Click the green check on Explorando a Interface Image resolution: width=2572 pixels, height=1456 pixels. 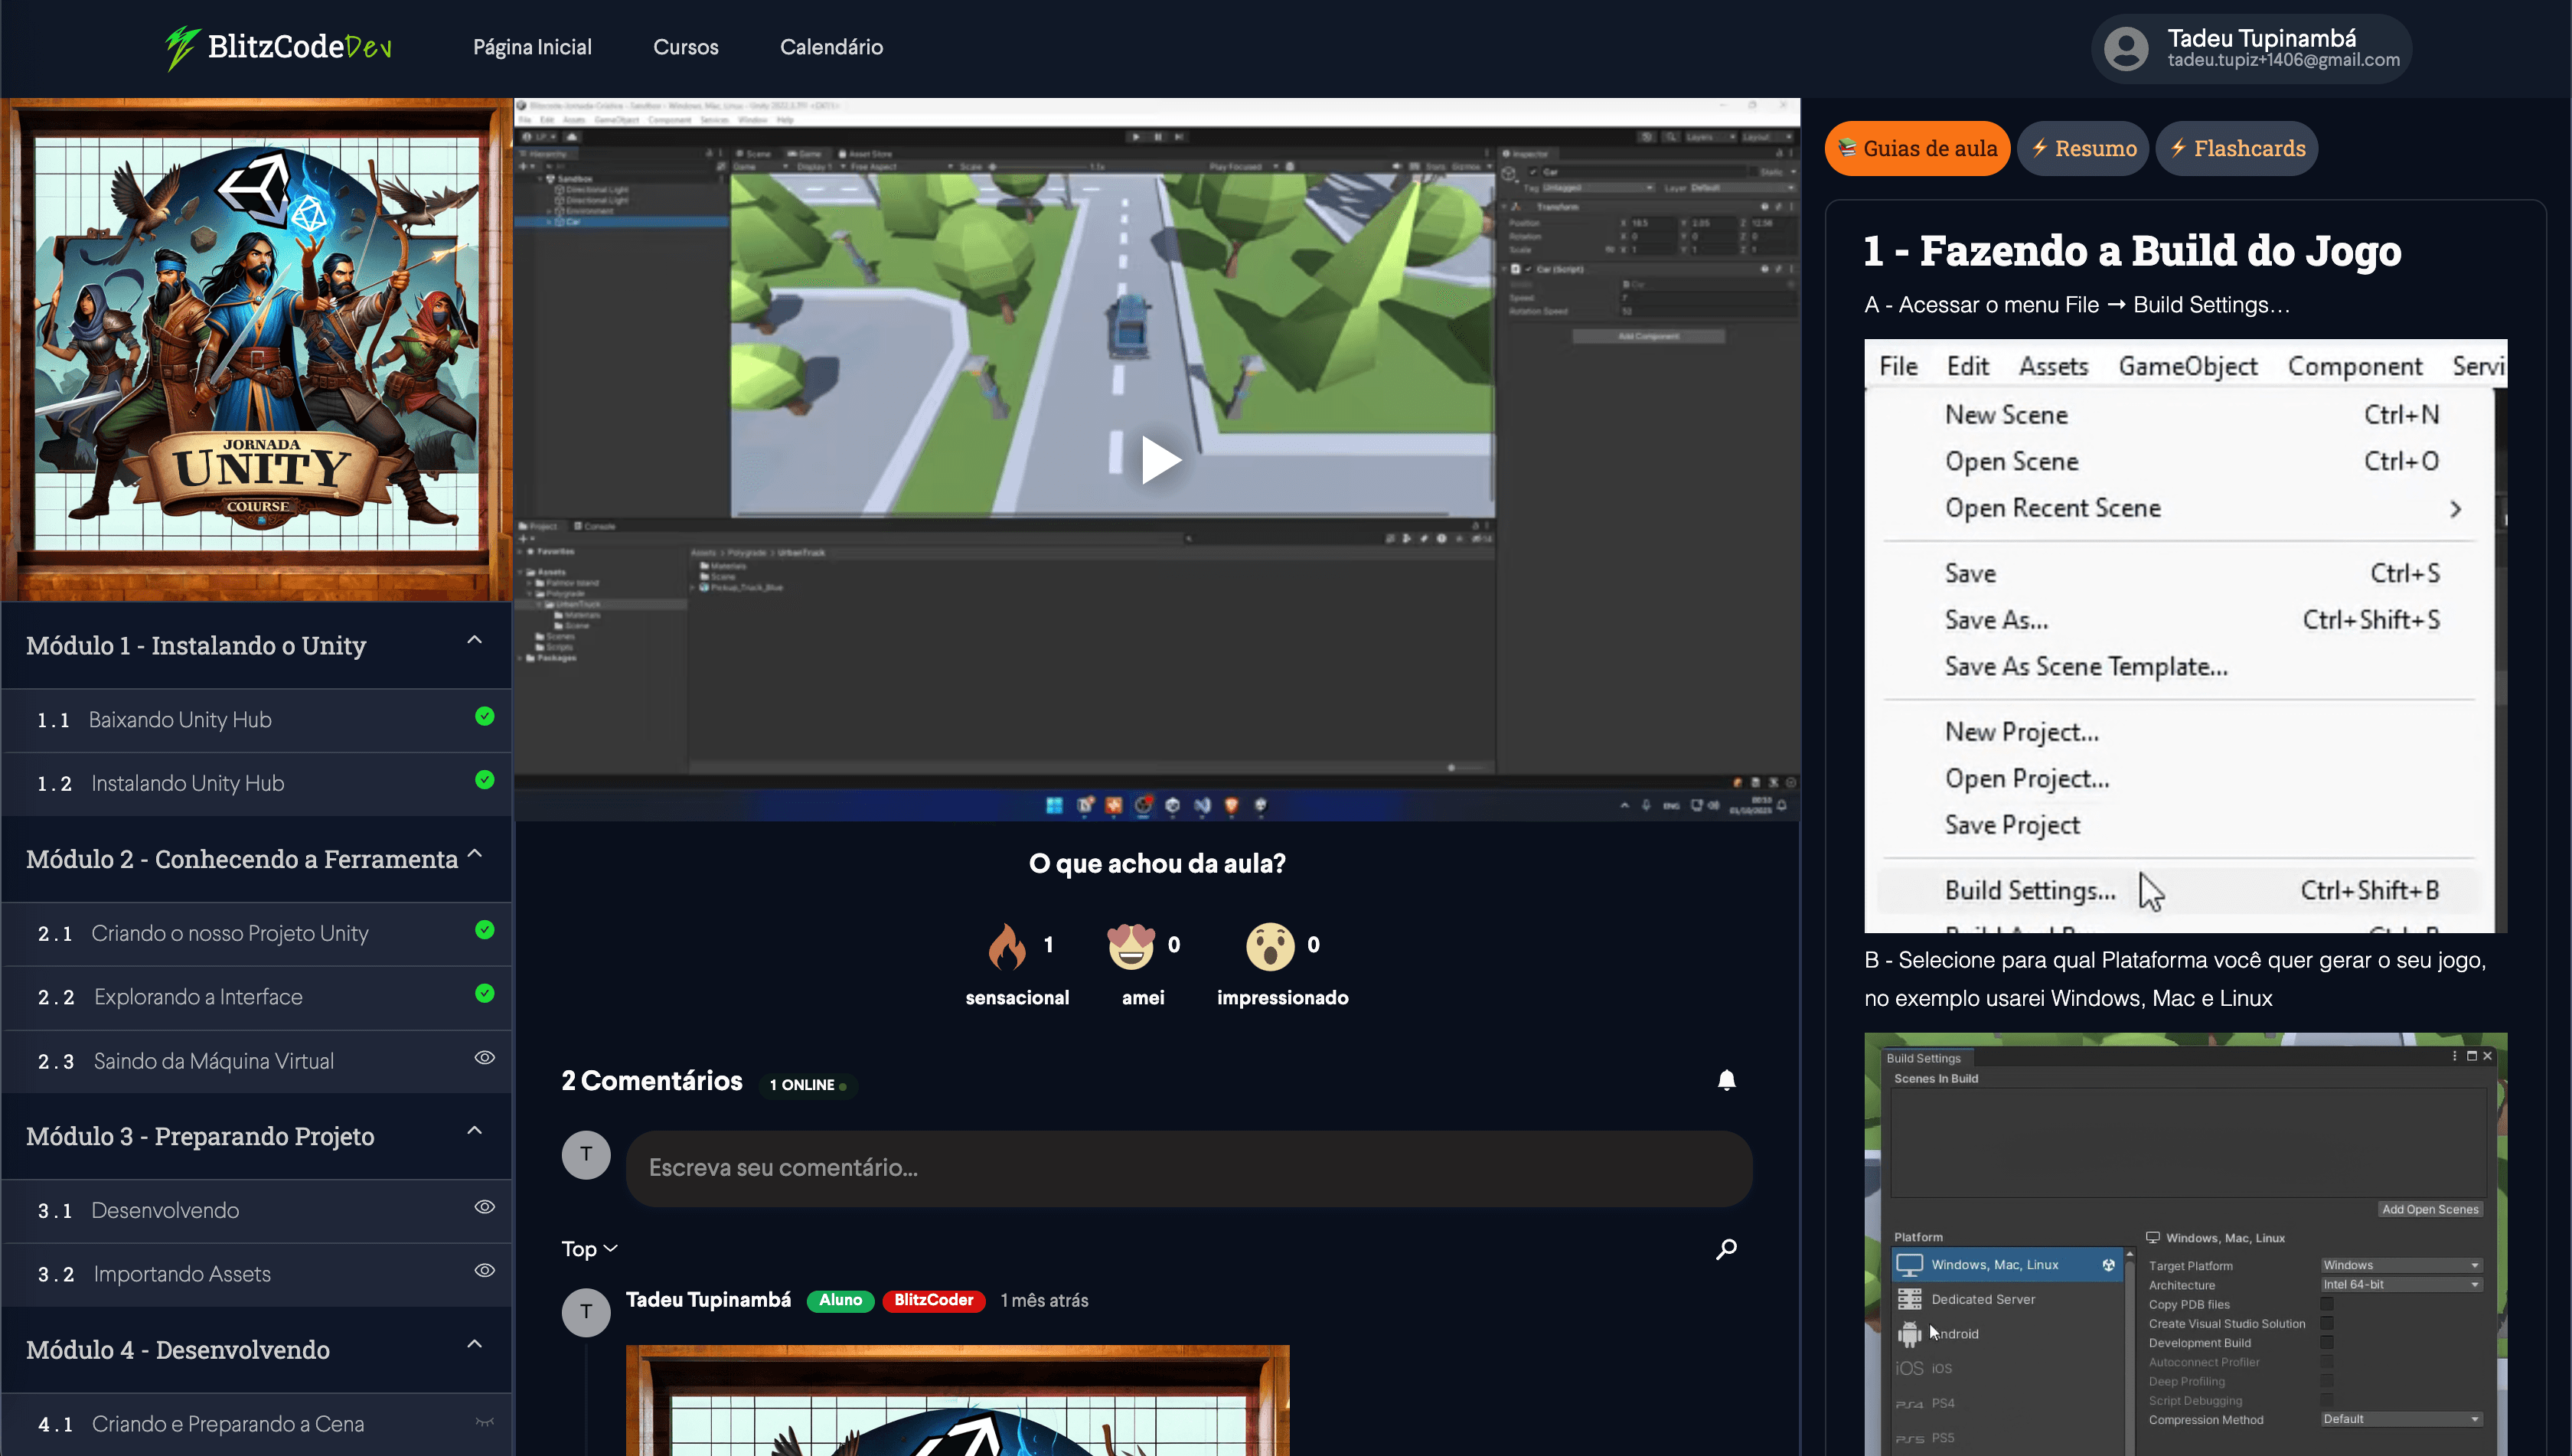coord(484,994)
